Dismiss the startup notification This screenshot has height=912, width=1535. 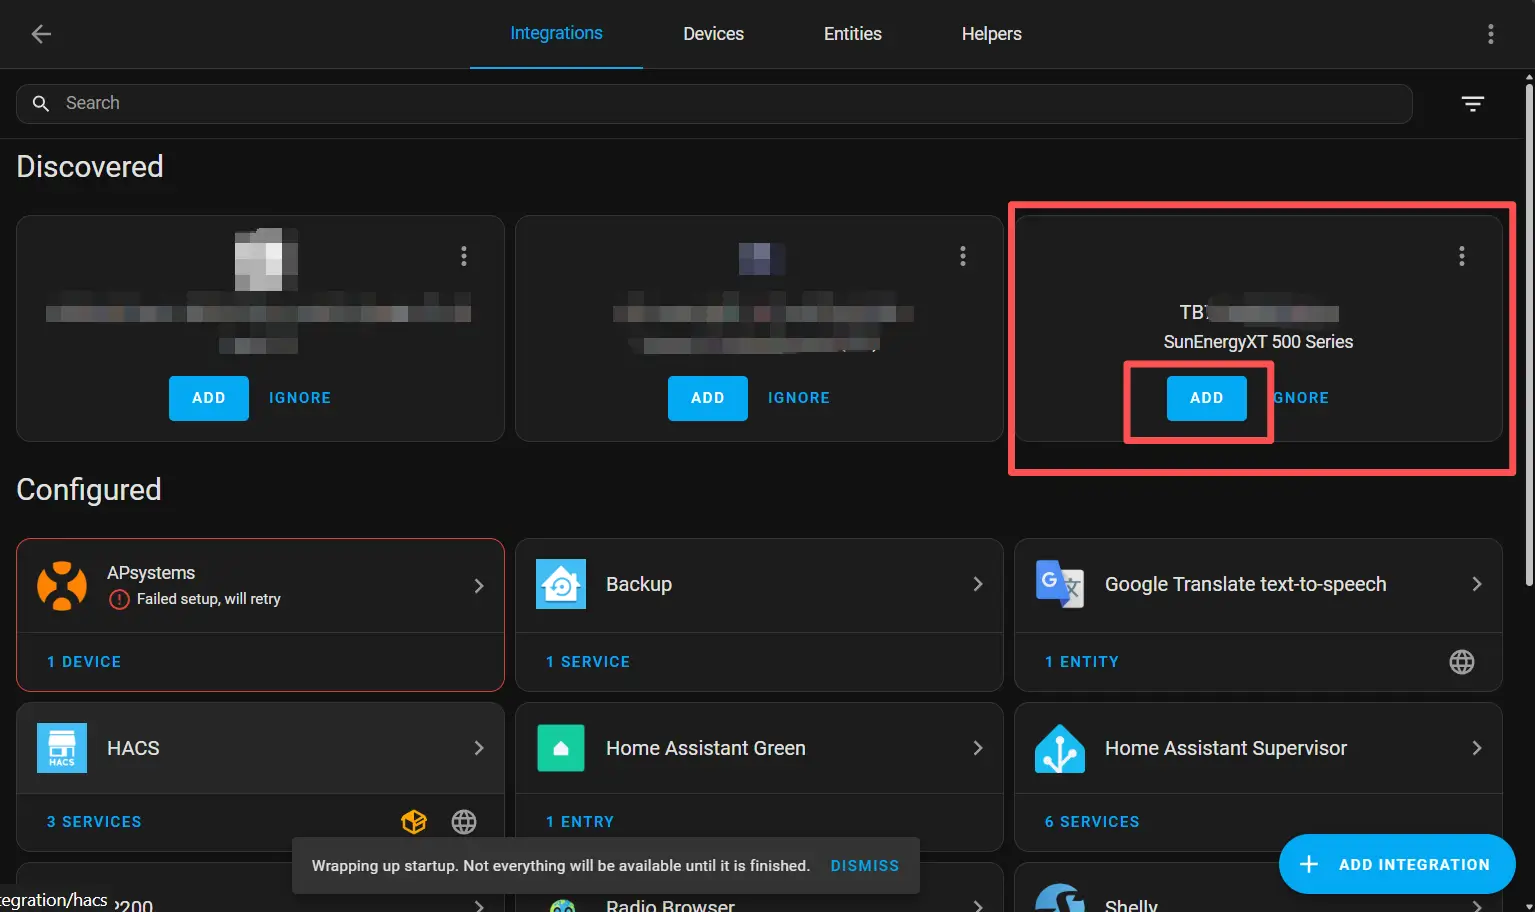tap(864, 866)
